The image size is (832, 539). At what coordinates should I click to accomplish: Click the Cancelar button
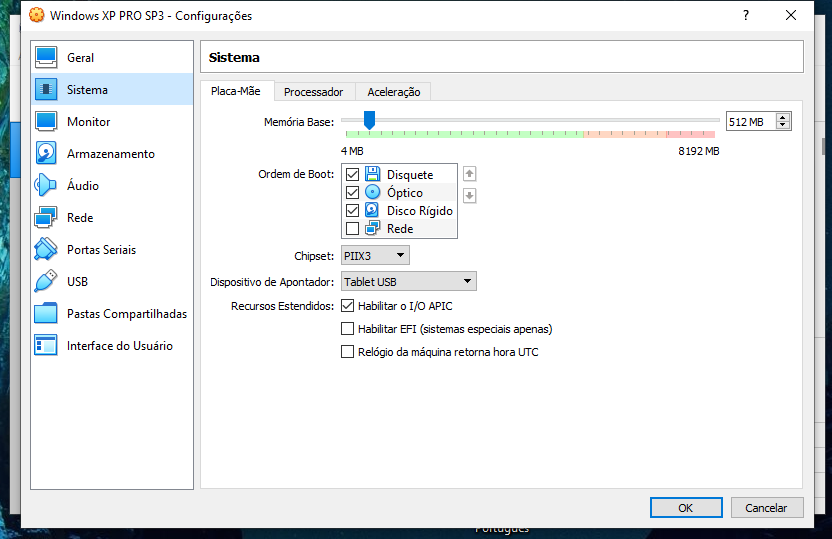coord(766,508)
